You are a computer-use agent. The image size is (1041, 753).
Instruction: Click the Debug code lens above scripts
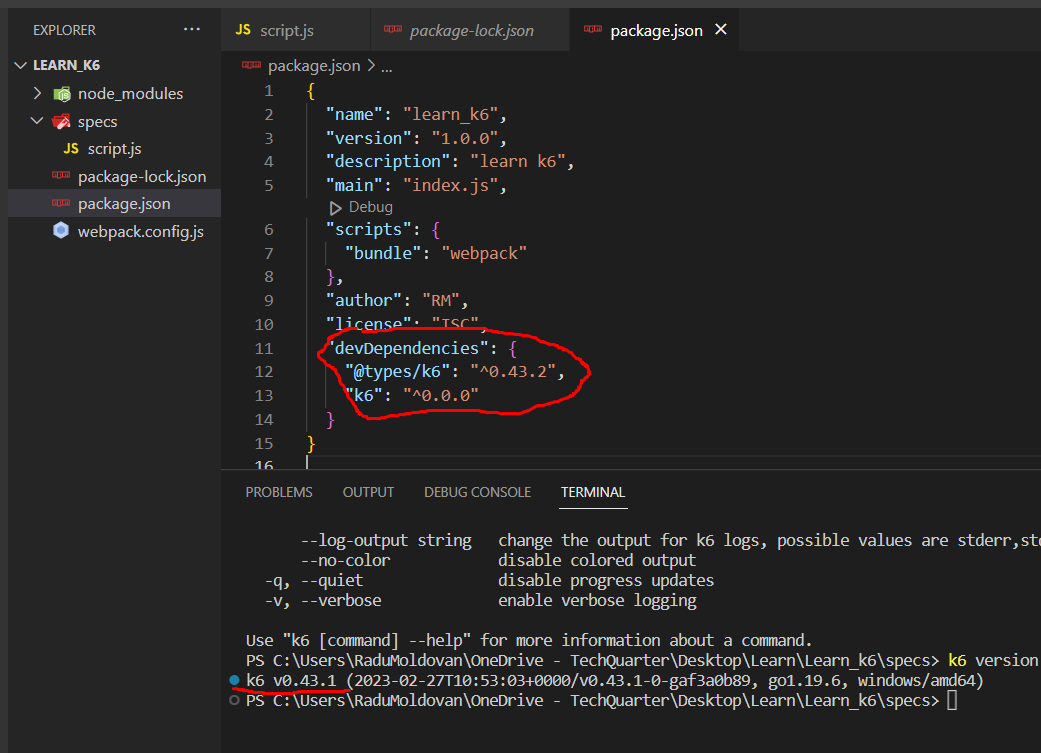pyautogui.click(x=370, y=207)
